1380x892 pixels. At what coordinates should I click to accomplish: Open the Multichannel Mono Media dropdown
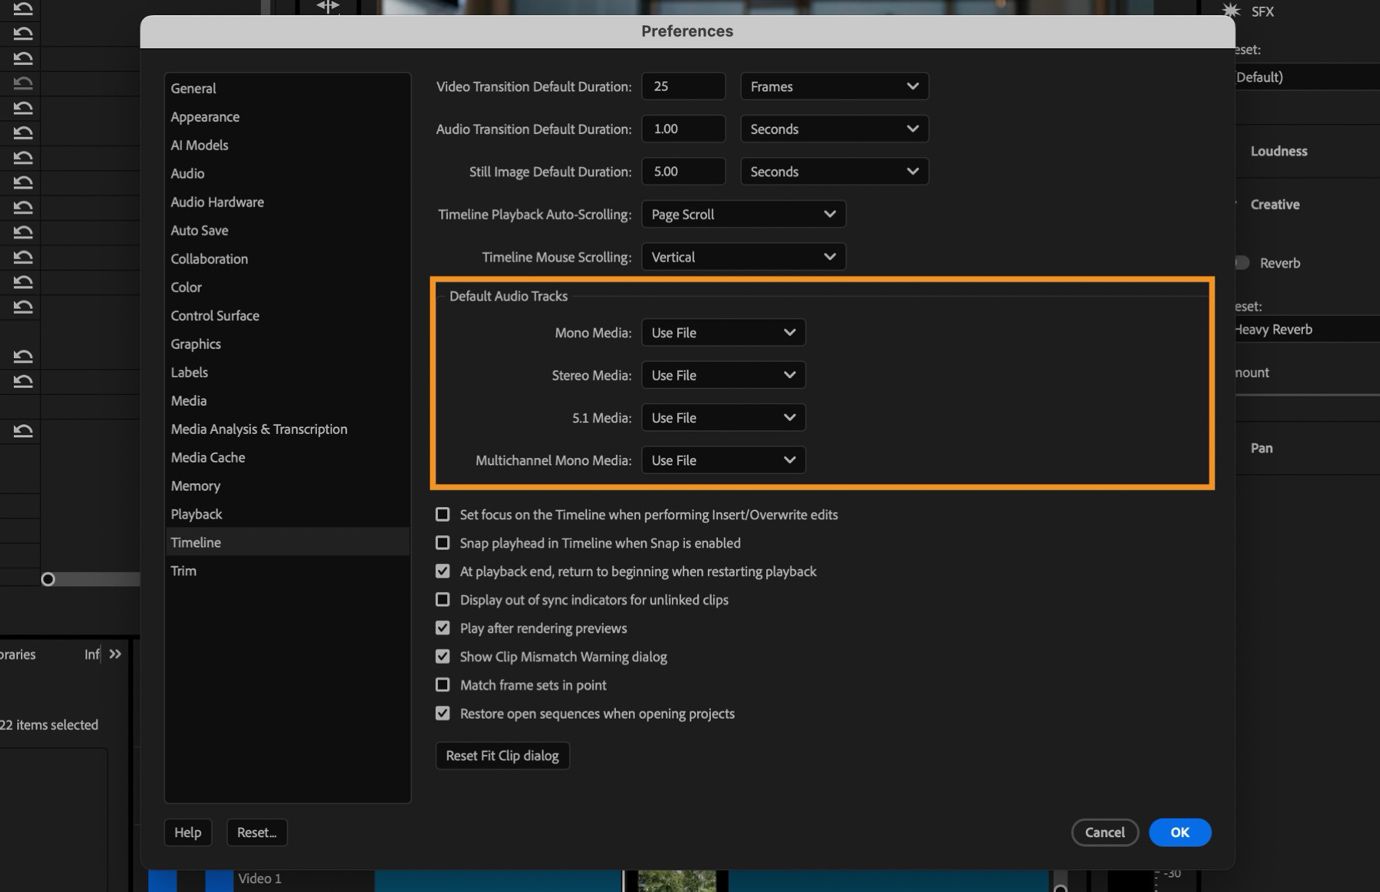tap(722, 460)
